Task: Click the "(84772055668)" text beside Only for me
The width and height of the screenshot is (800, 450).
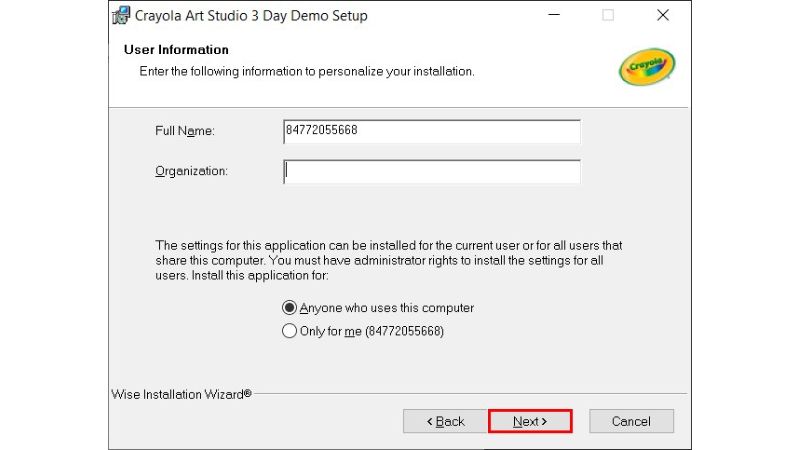Action: [404, 331]
